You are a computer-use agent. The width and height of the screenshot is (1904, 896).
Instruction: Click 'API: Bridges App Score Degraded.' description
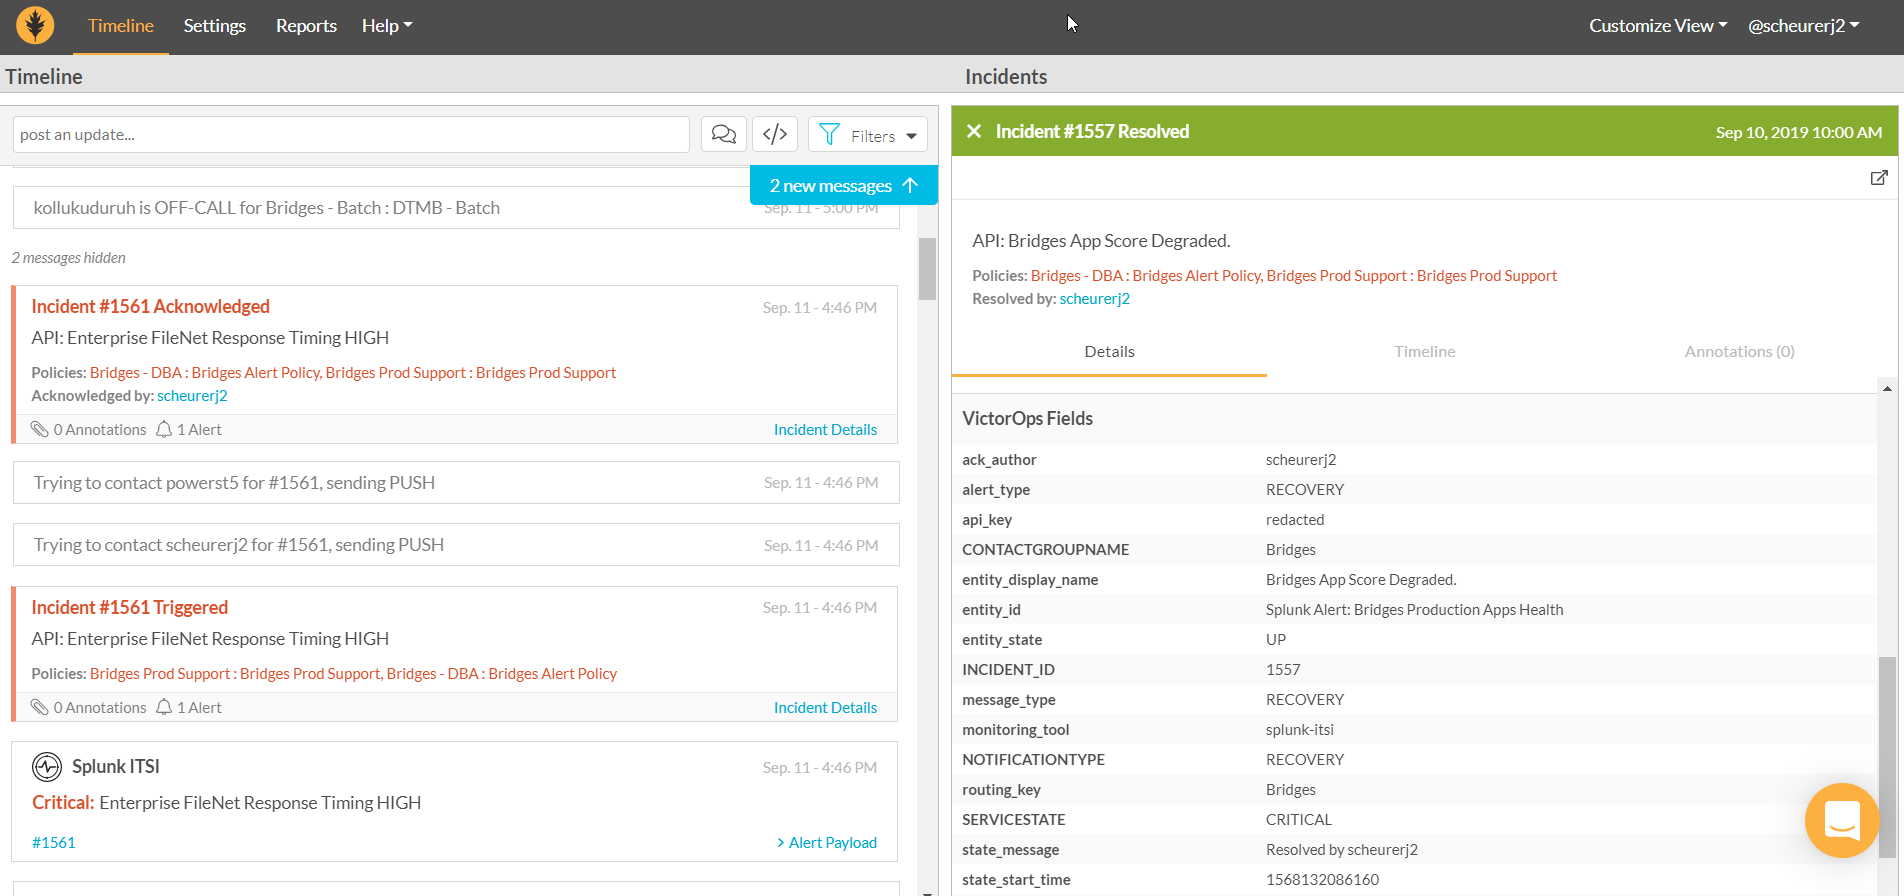1101,241
